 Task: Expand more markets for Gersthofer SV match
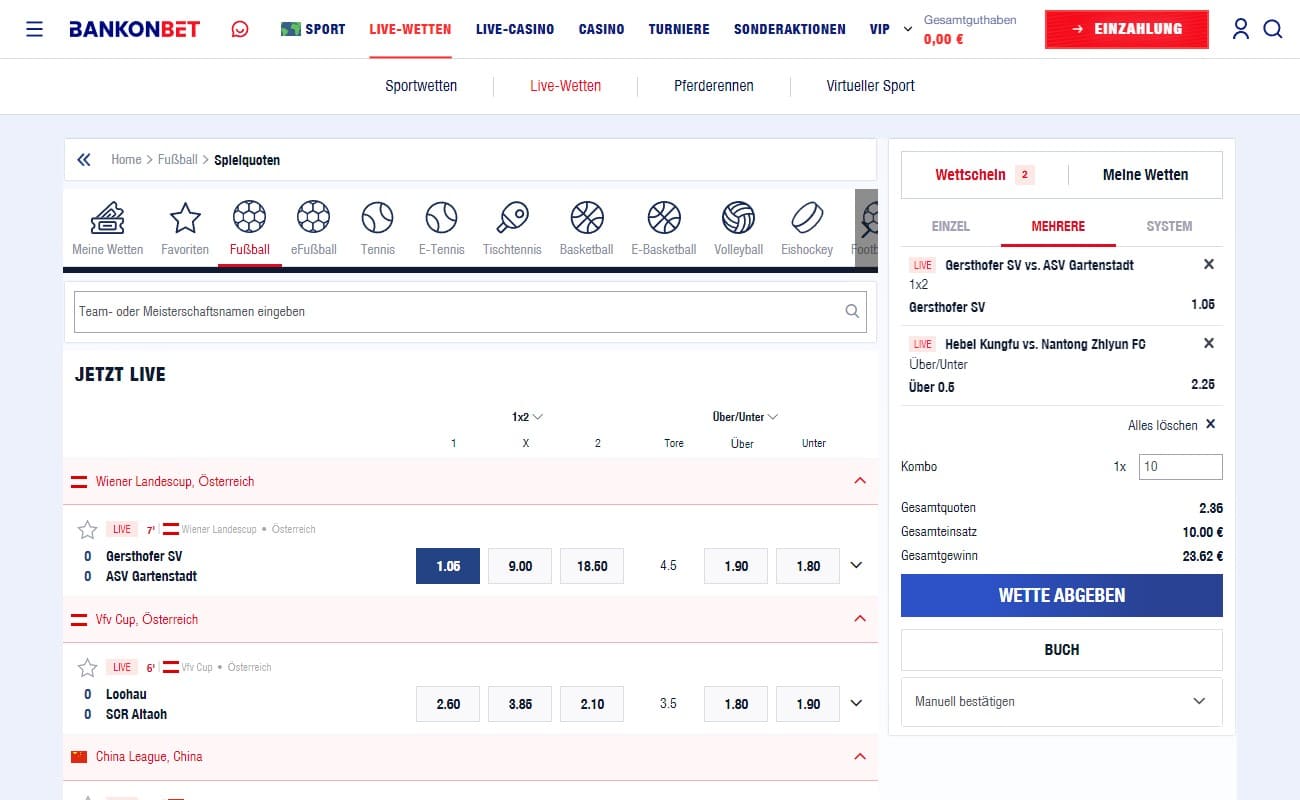point(856,565)
